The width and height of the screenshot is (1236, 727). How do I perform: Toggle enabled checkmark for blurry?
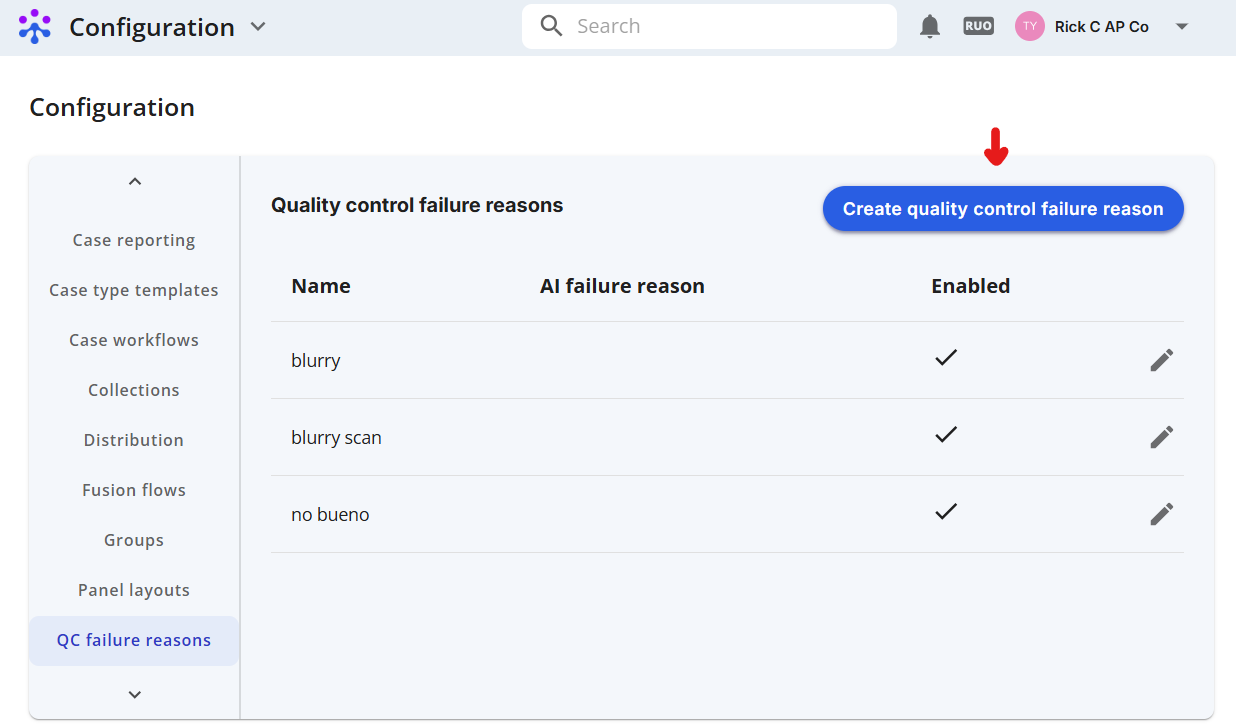946,357
